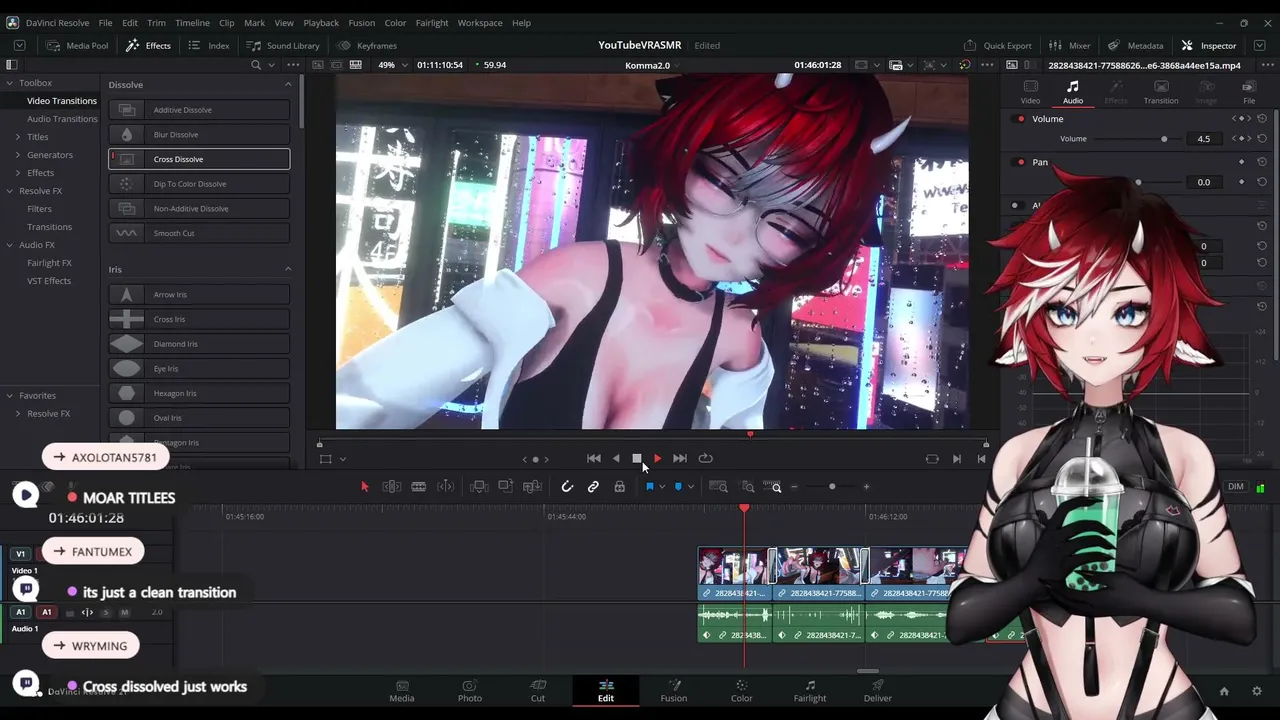
Task: Collapse the Audio FX tree item
Action: pyautogui.click(x=9, y=245)
